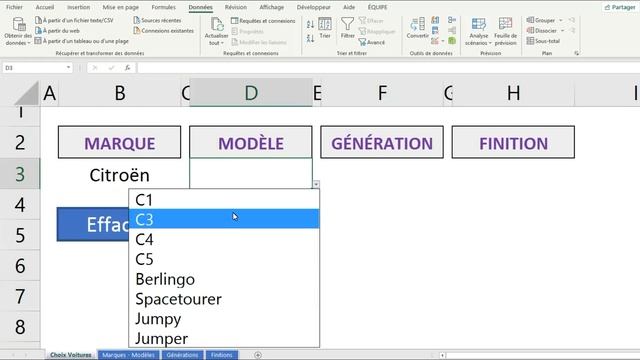Image resolution: width=640 pixels, height=360 pixels.
Task: Open Analyse scénarios menu
Action: 478,31
